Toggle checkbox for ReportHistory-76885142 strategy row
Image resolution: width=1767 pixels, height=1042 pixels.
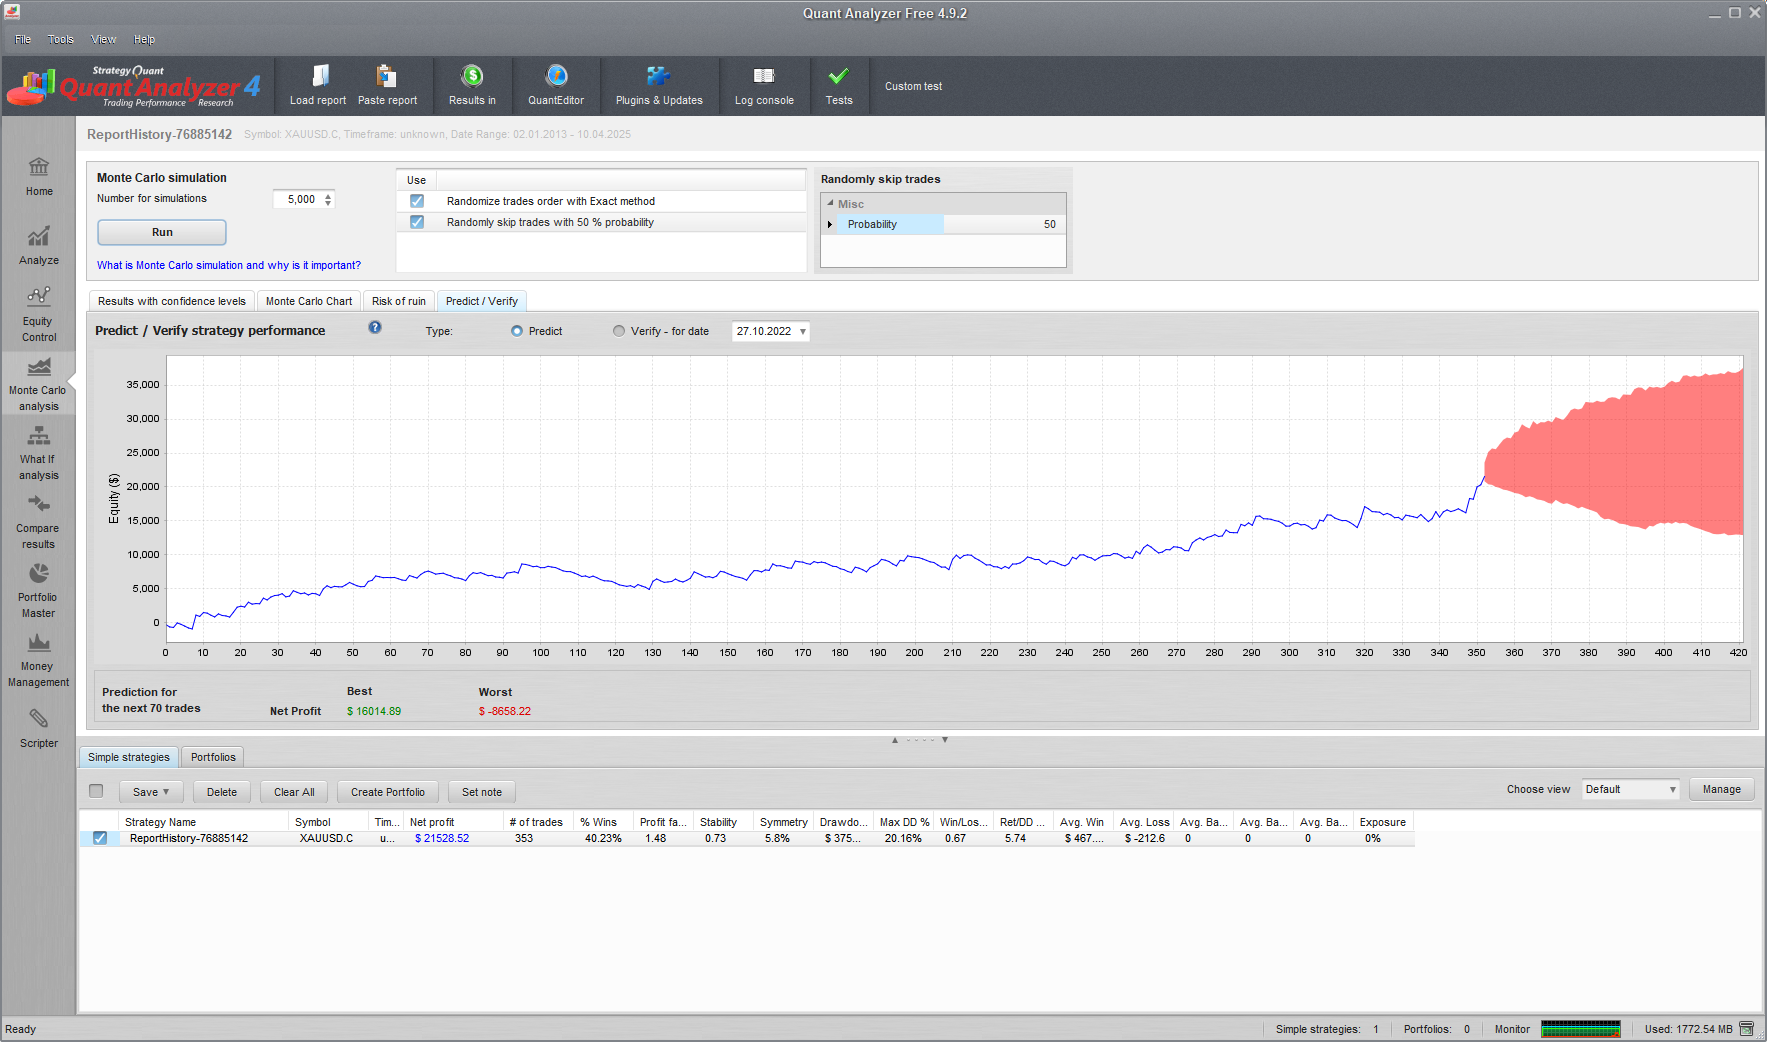[100, 838]
